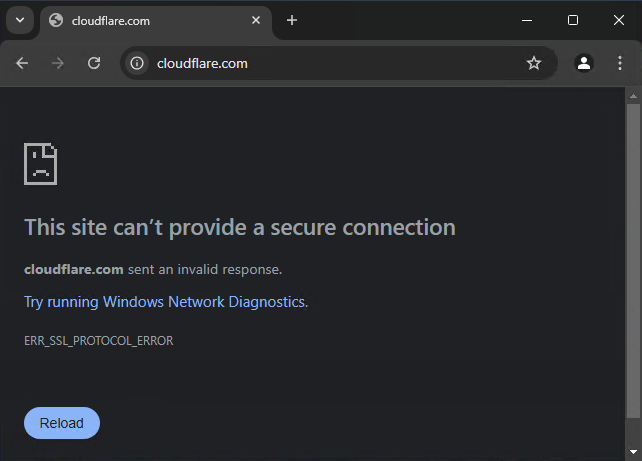
Task: Click the forward navigation arrow
Action: pos(58,63)
